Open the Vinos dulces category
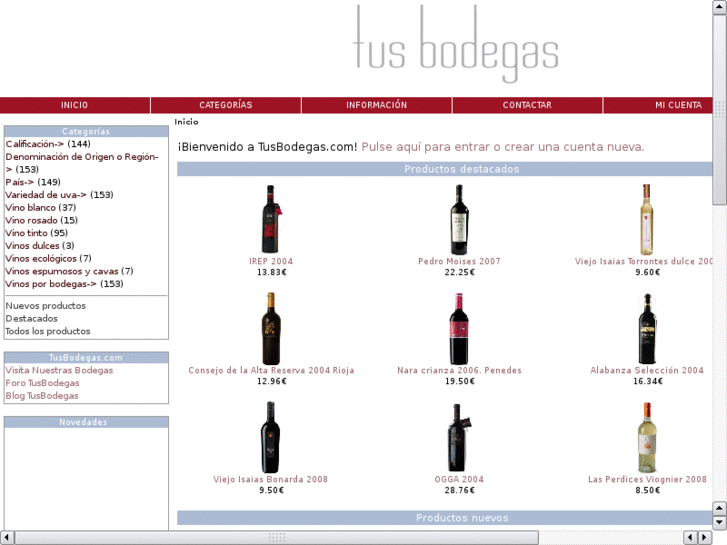727x545 pixels. click(32, 246)
